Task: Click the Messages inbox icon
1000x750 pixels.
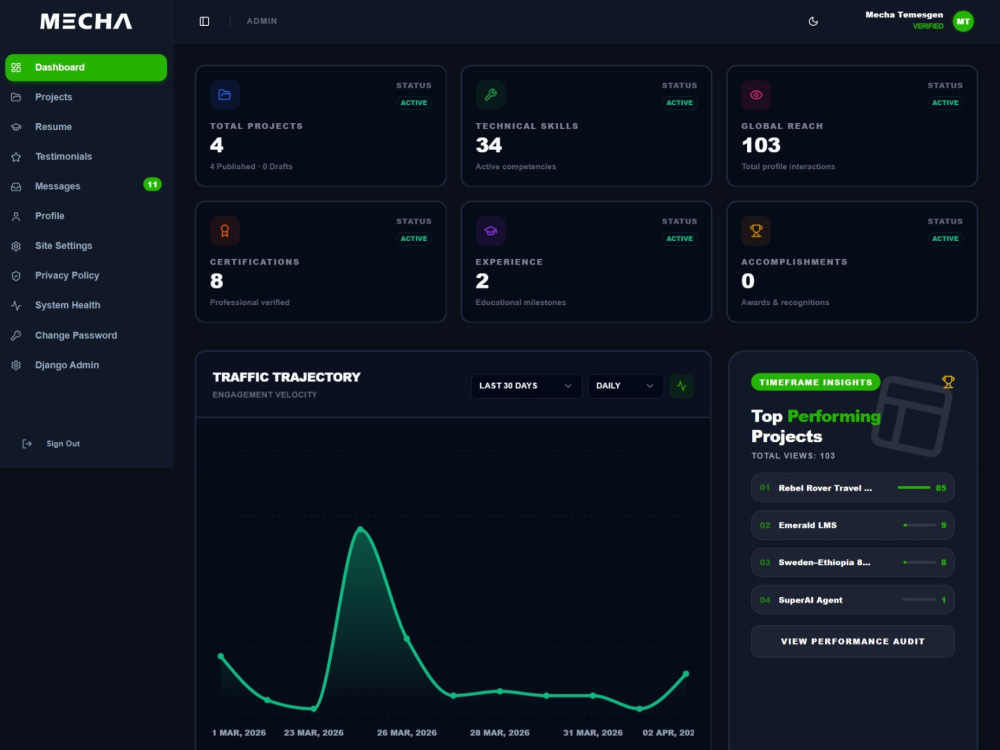Action: point(17,186)
